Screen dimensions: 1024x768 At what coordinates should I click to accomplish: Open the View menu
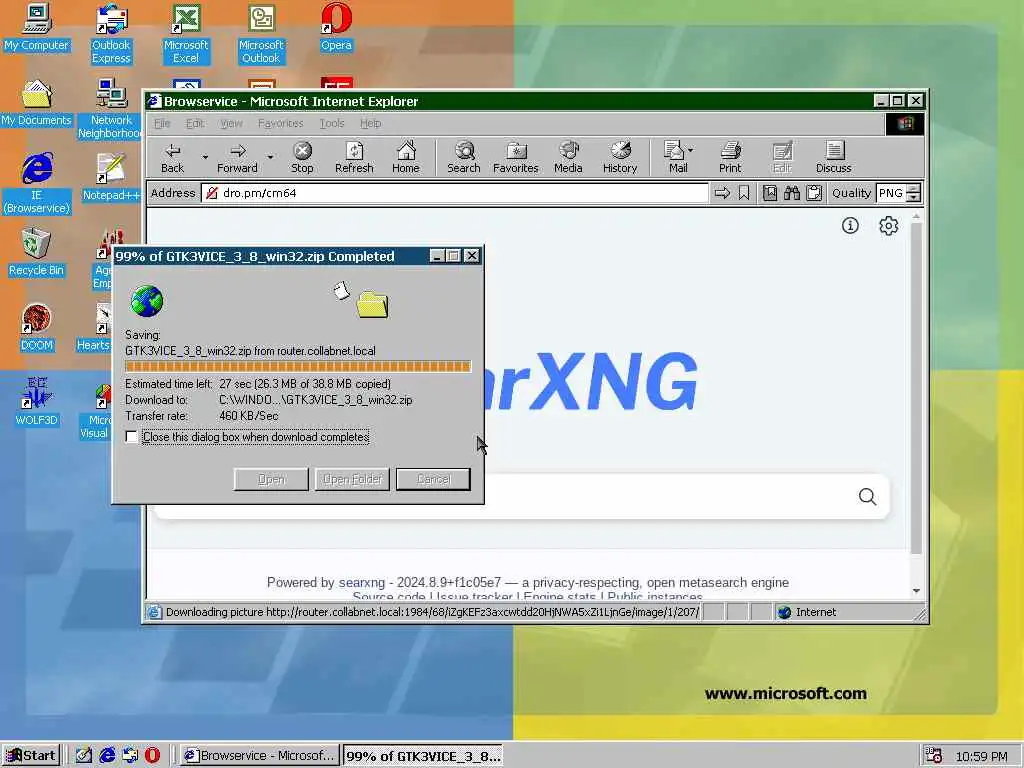tap(231, 123)
